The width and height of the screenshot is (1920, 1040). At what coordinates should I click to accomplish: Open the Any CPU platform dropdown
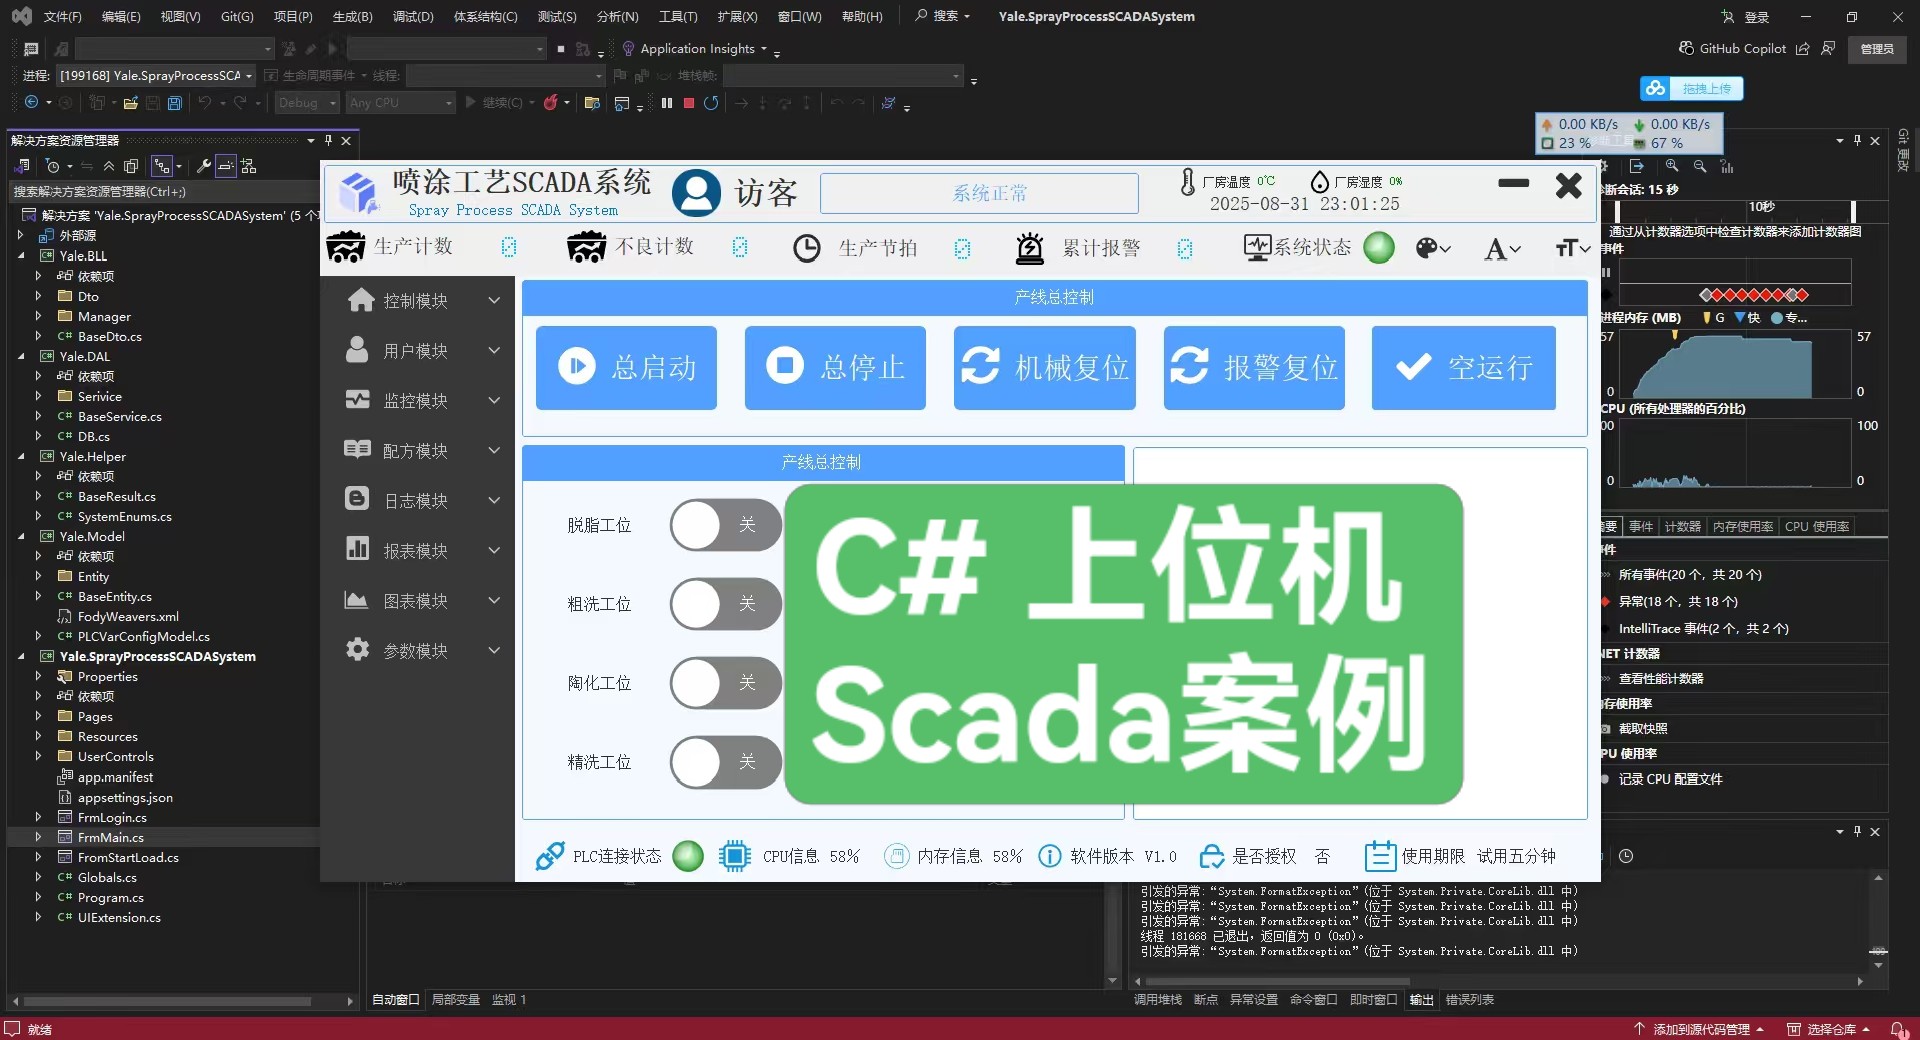400,103
